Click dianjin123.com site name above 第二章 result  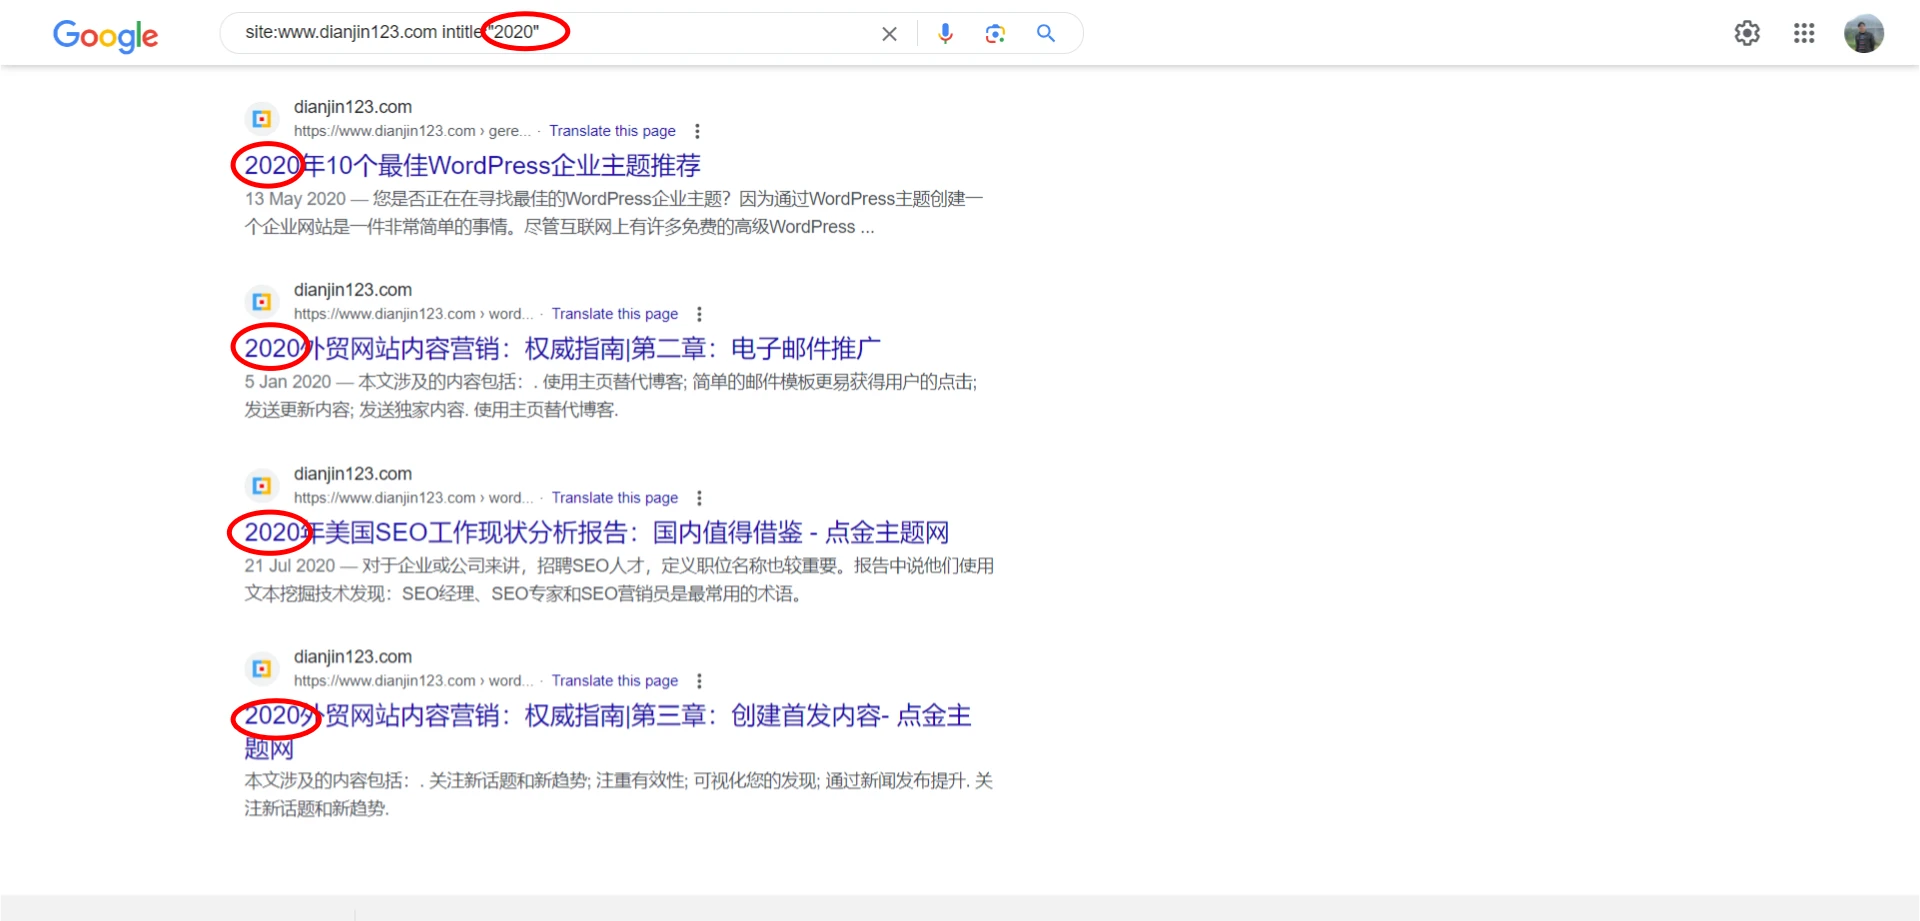353,290
